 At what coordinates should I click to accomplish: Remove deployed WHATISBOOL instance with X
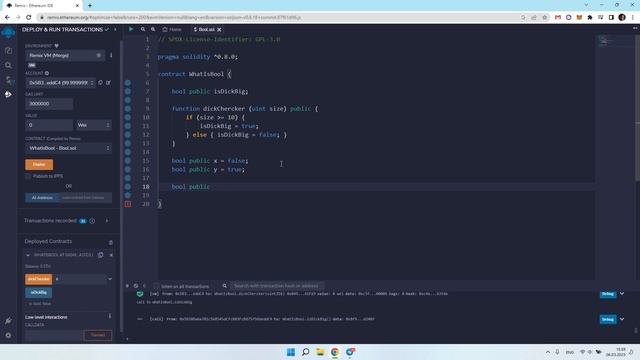pos(111,255)
